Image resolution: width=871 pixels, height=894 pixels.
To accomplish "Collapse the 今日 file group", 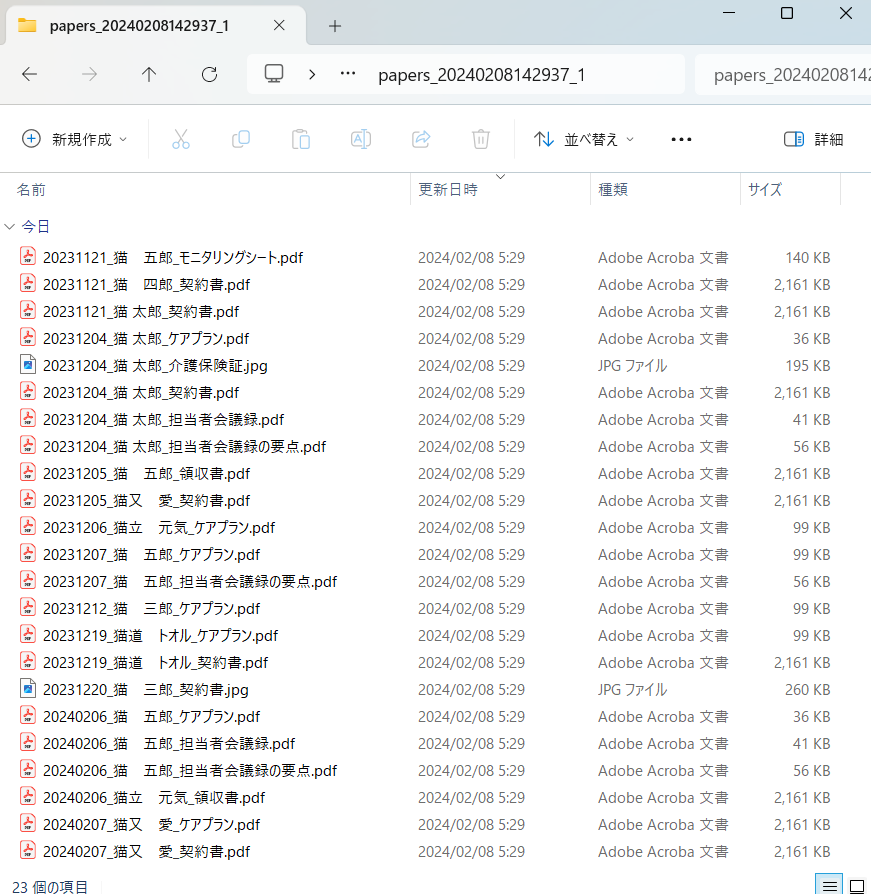I will click(x=10, y=226).
